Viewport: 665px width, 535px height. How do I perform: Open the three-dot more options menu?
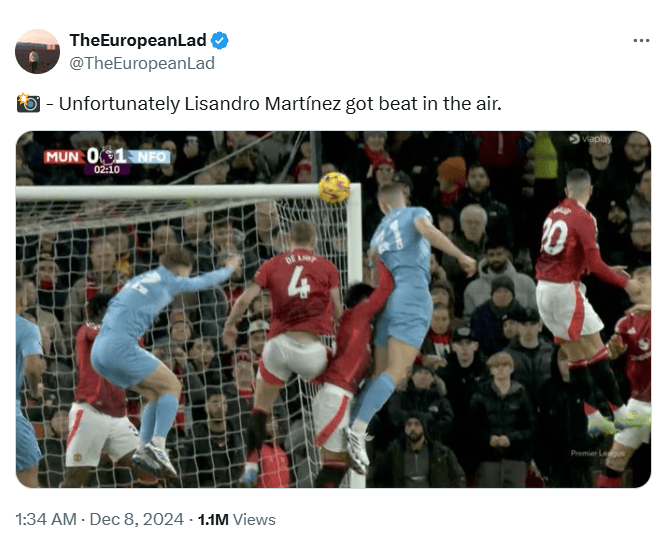tap(641, 41)
